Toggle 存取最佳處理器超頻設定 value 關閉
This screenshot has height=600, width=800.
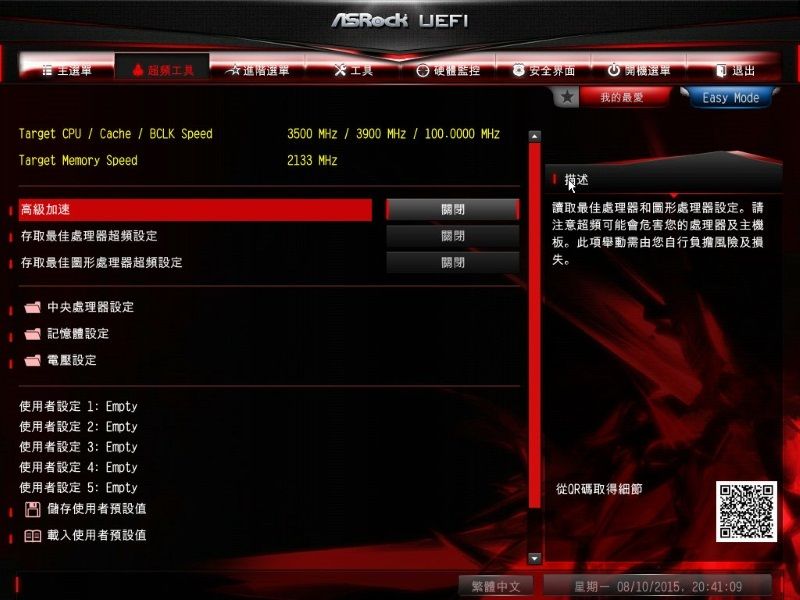pyautogui.click(x=453, y=236)
